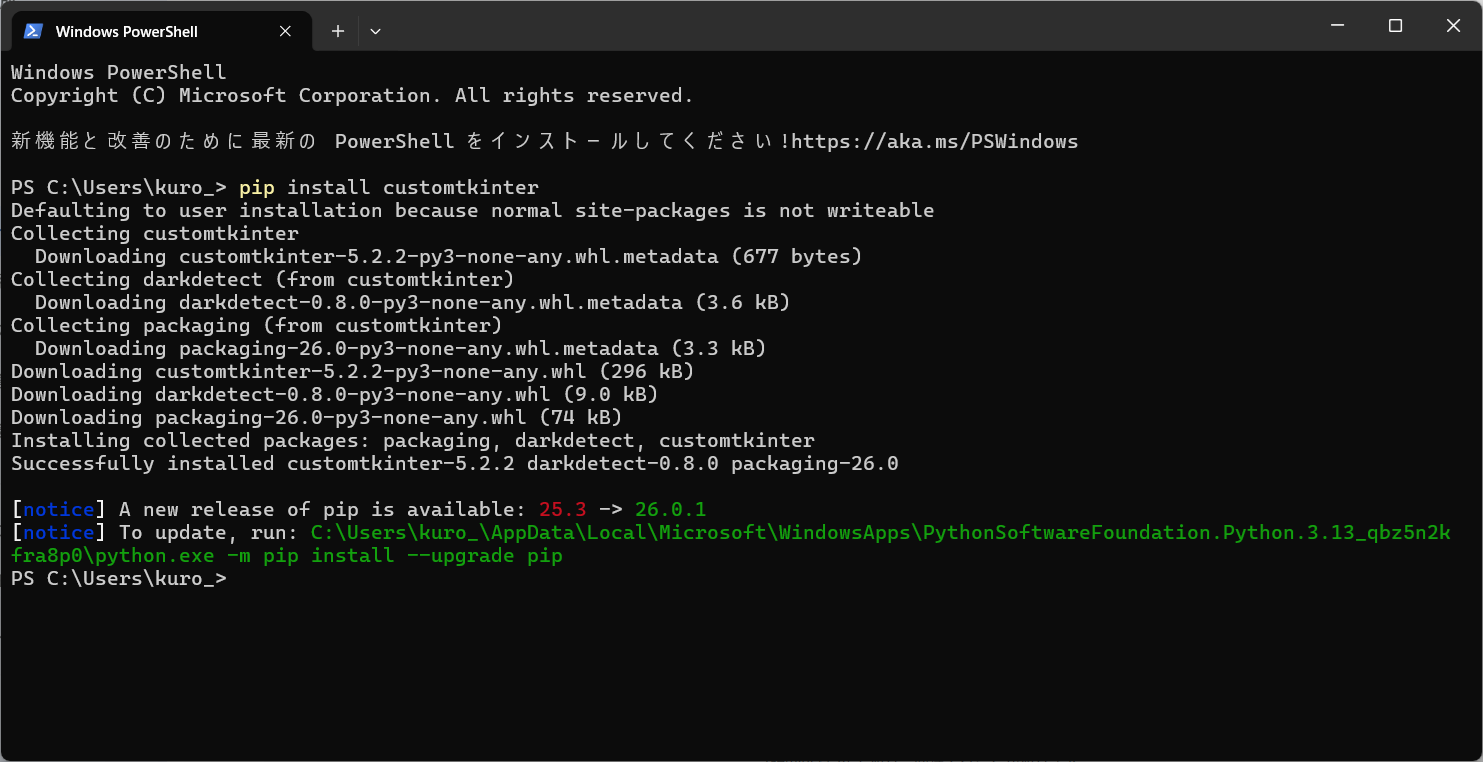This screenshot has width=1483, height=762.
Task: Click the green python.exe upgrade command path
Action: pyautogui.click(x=880, y=533)
